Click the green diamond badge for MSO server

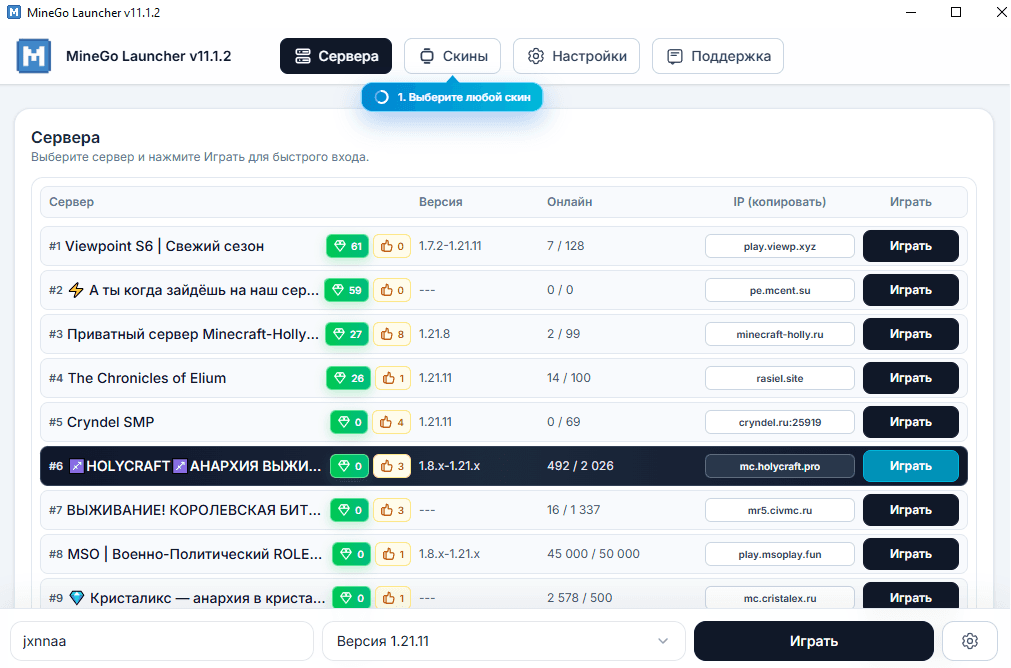(351, 554)
